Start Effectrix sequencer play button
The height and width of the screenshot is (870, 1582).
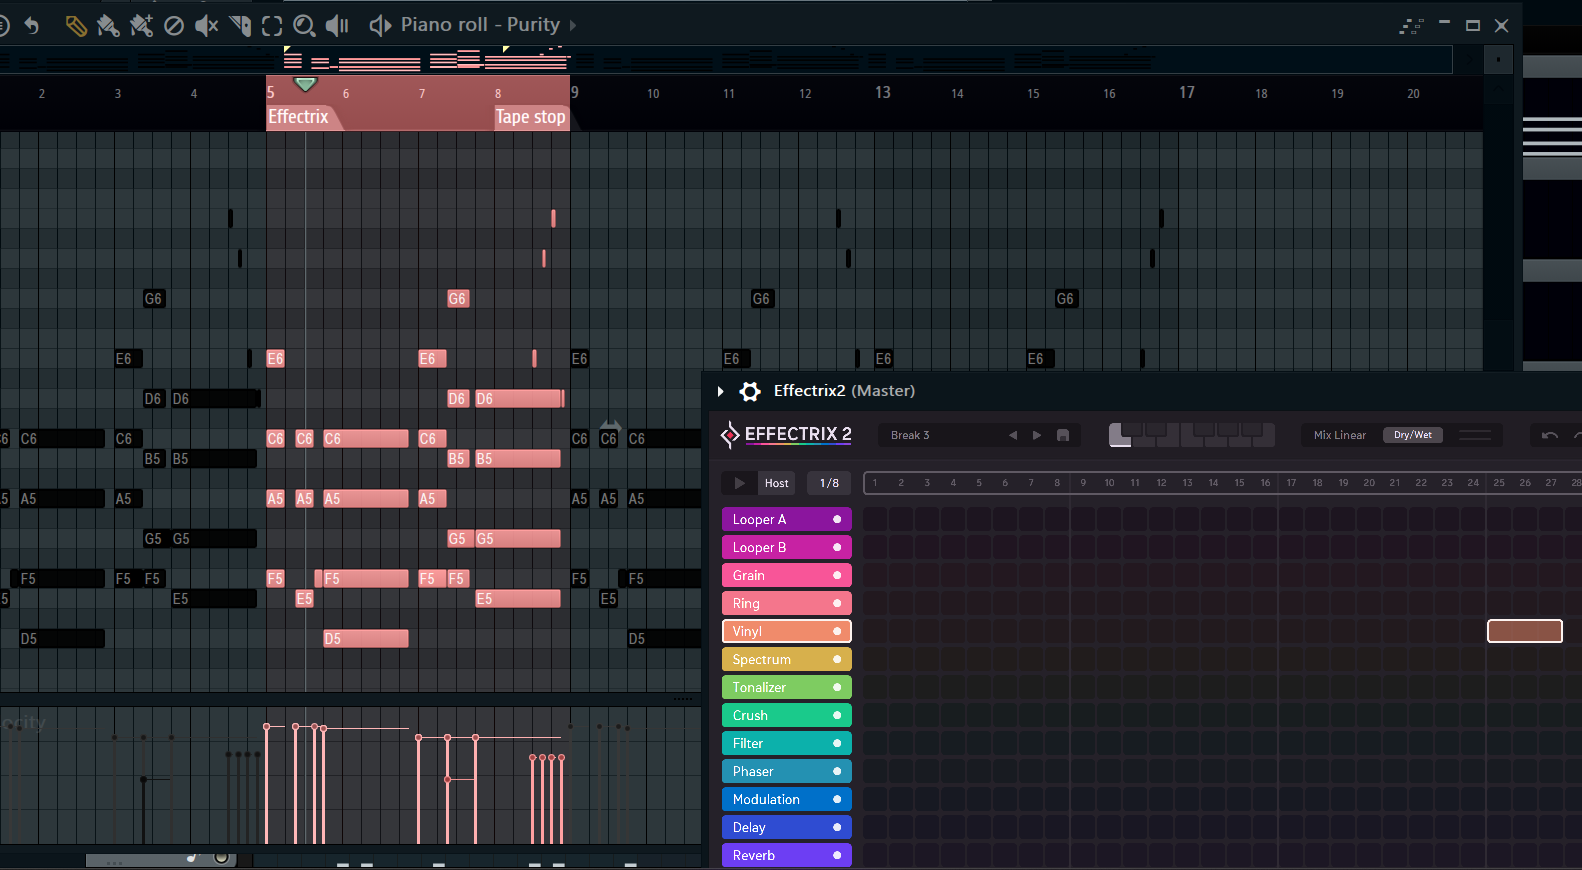click(739, 483)
